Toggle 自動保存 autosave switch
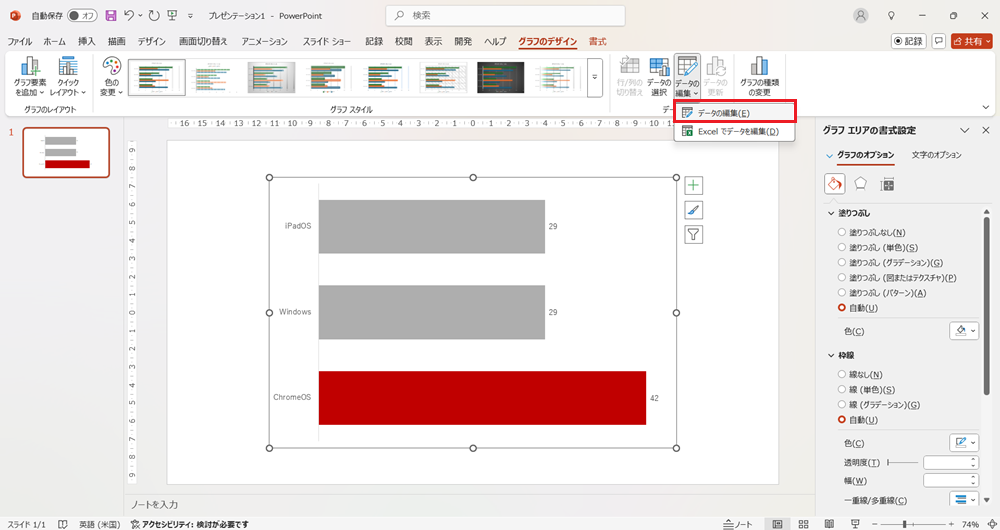The image size is (1000, 530). click(82, 16)
